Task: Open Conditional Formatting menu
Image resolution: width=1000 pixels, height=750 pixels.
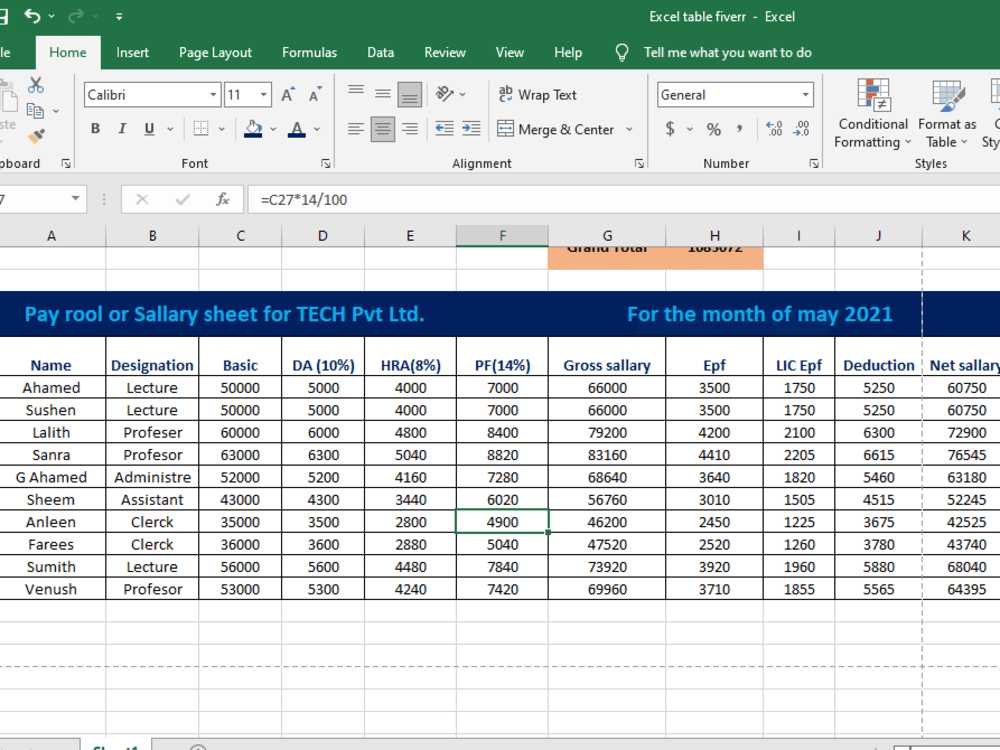Action: pos(873,114)
